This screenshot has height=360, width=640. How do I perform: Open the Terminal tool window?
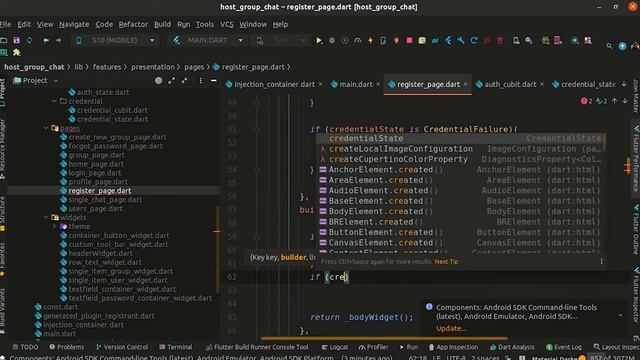176,347
